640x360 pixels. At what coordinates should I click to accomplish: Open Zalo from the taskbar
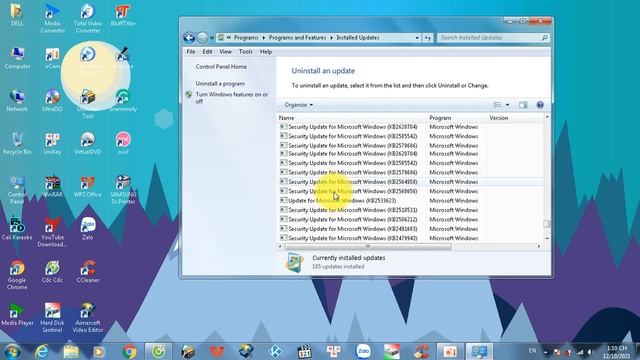tap(363, 351)
